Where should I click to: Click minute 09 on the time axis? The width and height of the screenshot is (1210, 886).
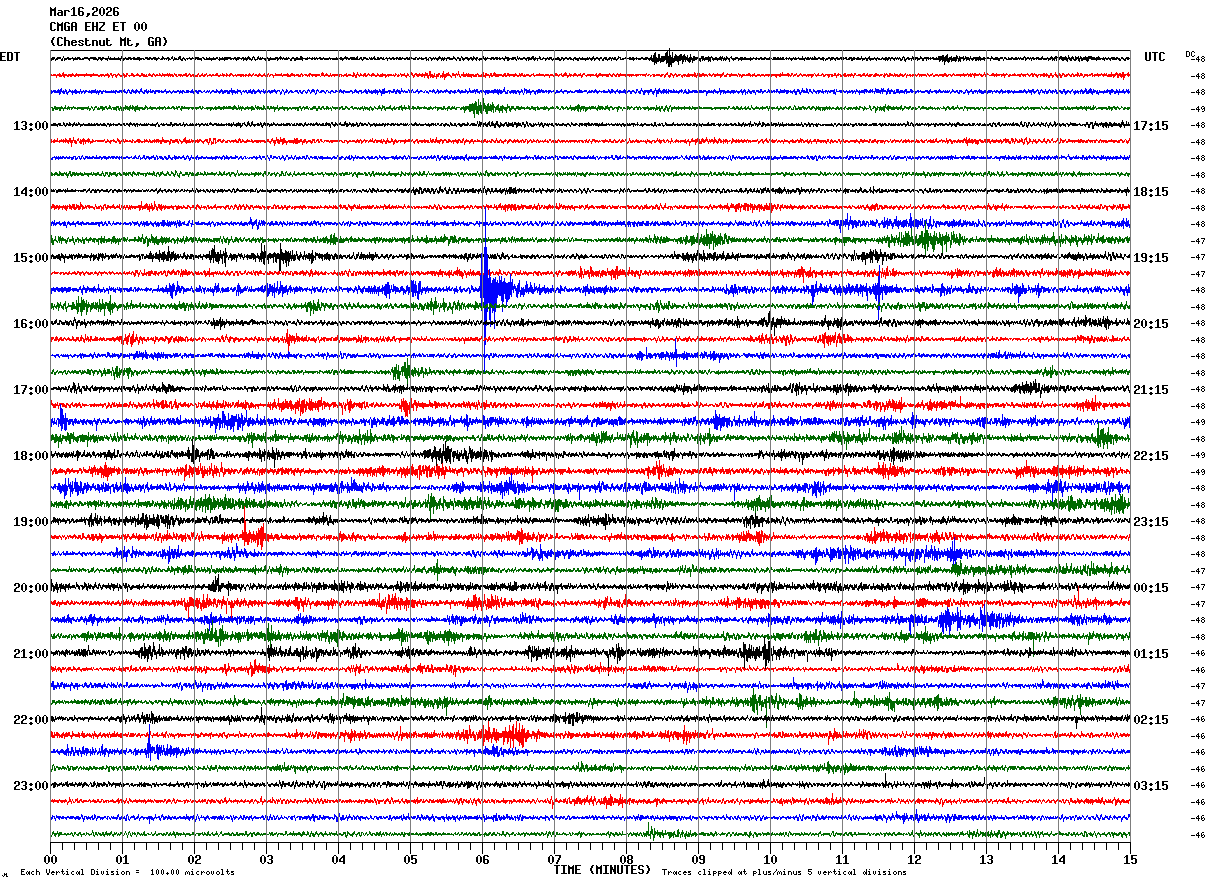coord(698,859)
